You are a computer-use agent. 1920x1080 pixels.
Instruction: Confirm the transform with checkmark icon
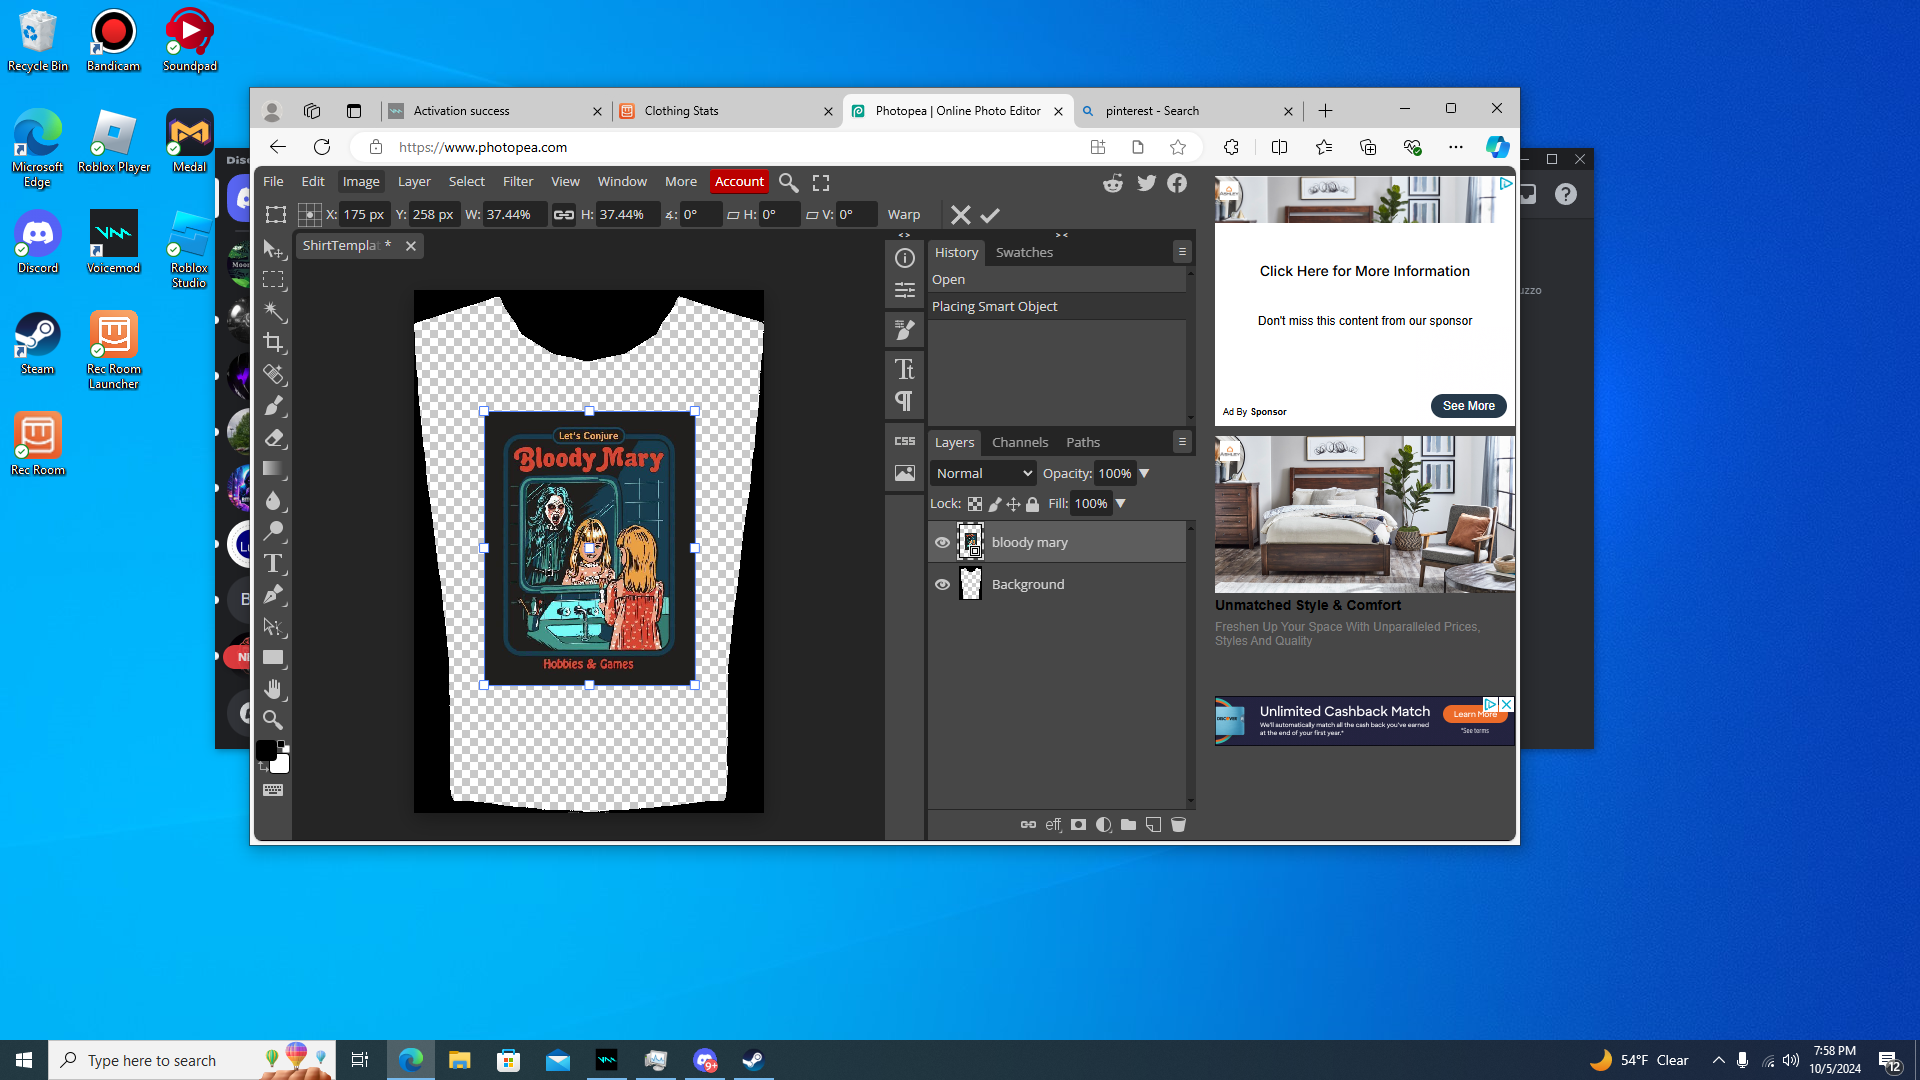(x=990, y=215)
